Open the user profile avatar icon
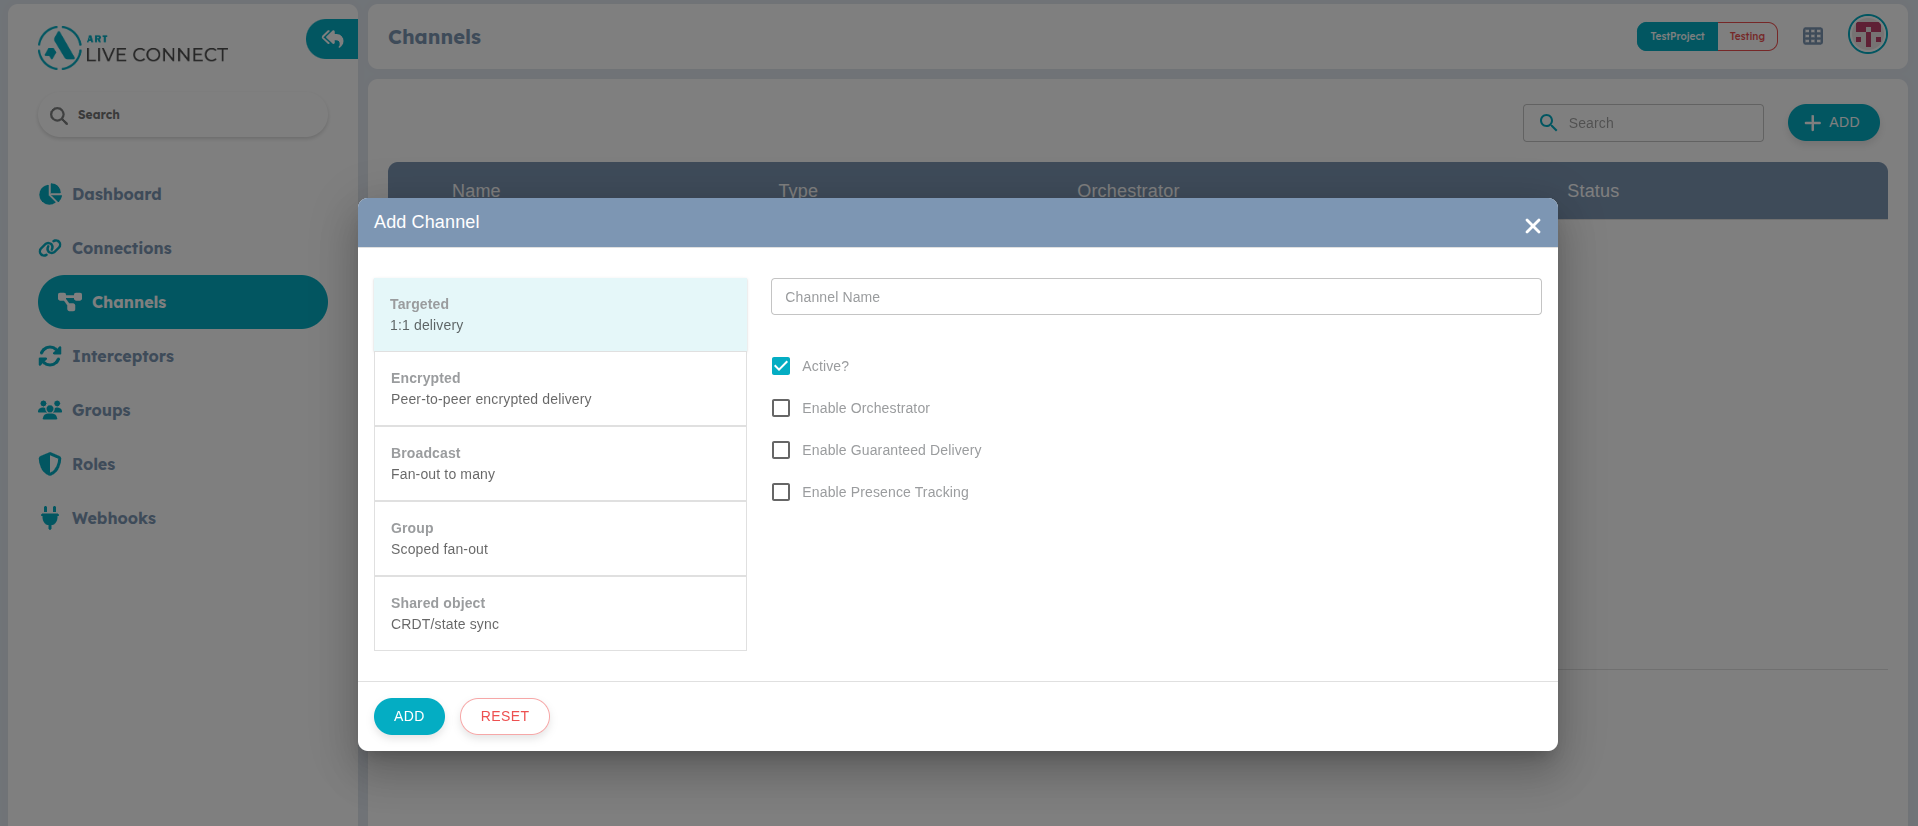This screenshot has width=1918, height=826. (x=1866, y=35)
